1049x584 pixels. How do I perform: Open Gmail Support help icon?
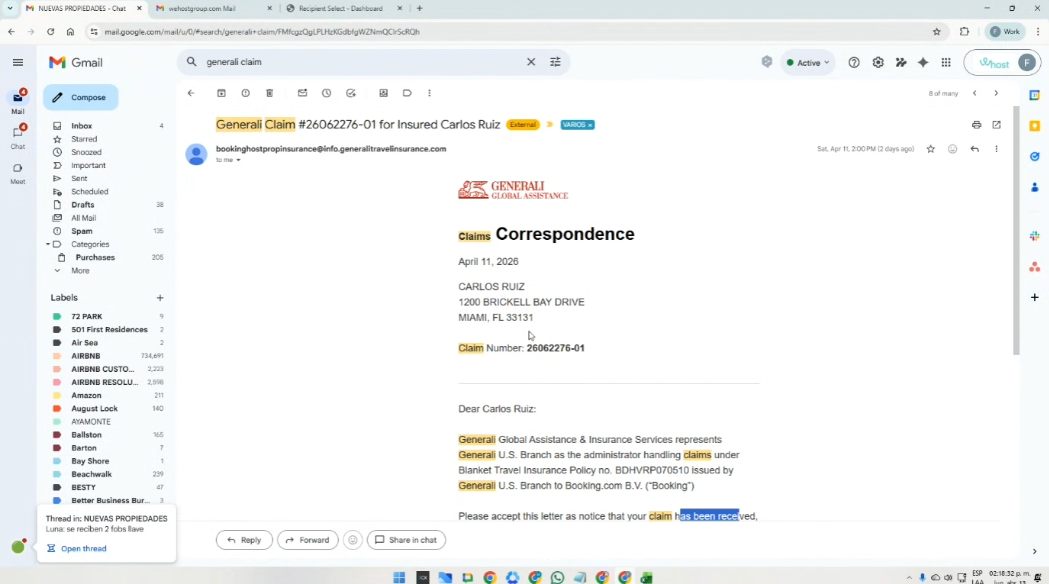pyautogui.click(x=854, y=62)
